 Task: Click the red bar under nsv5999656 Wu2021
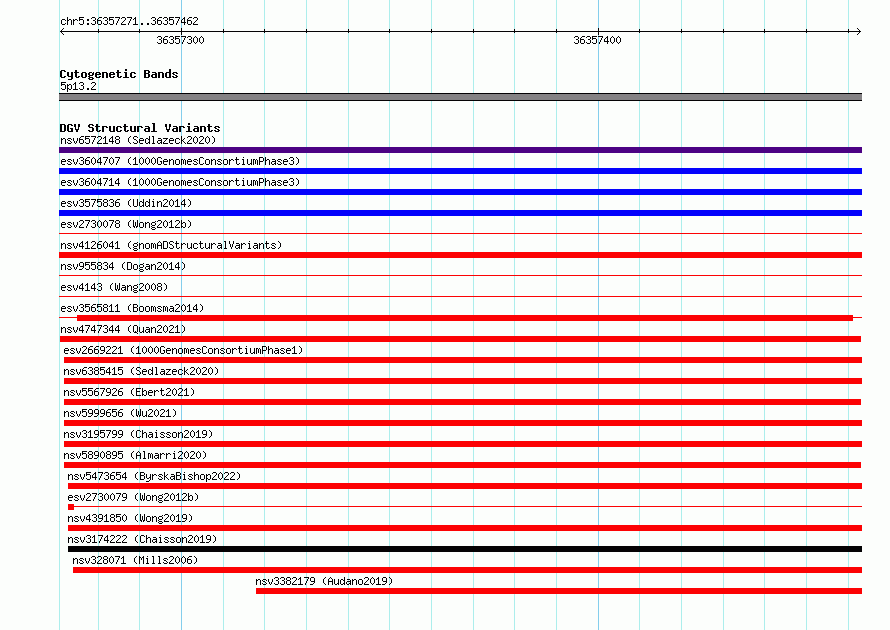coord(463,423)
